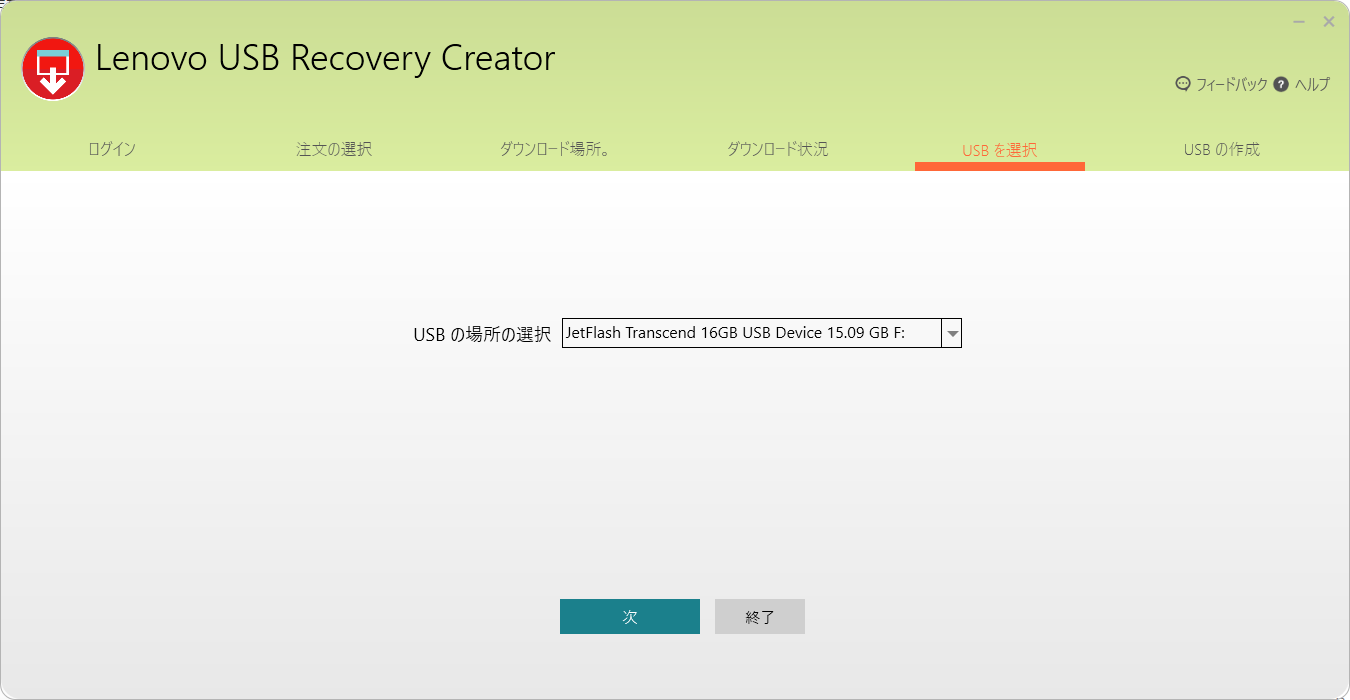Click the USB の場所の選択 label
This screenshot has height=700, width=1350.
pyautogui.click(x=482, y=335)
